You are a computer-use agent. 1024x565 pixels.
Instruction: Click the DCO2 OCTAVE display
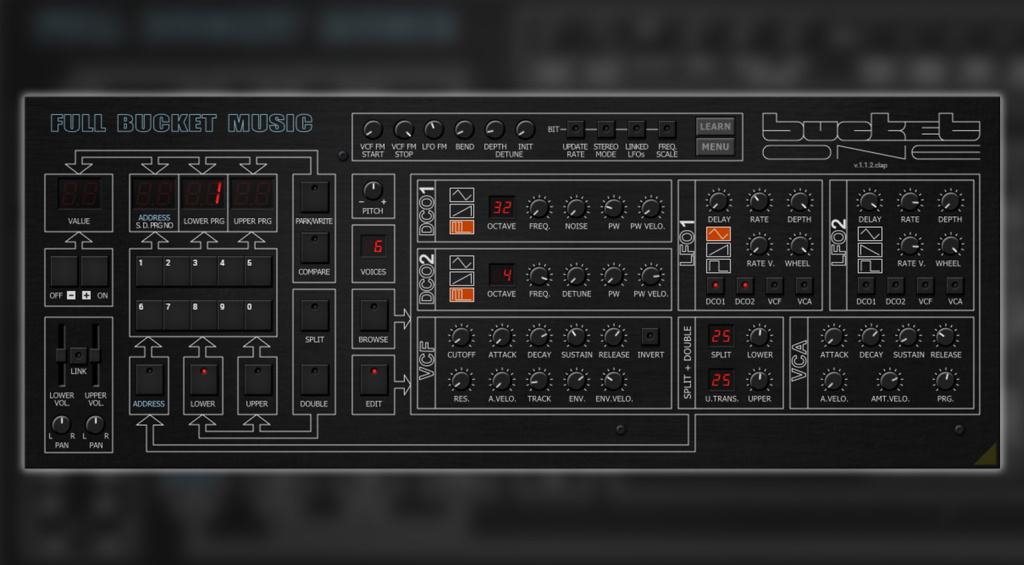tap(502, 276)
